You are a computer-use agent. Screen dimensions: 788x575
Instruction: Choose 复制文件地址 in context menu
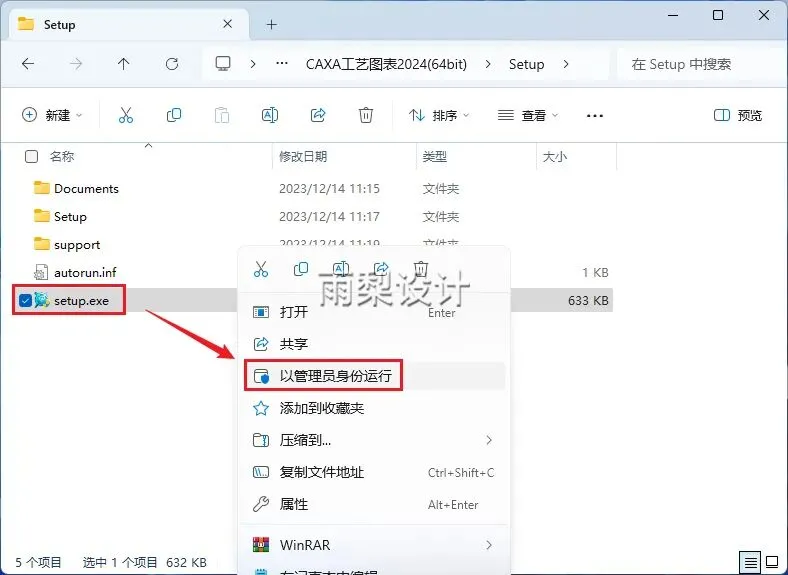point(373,472)
